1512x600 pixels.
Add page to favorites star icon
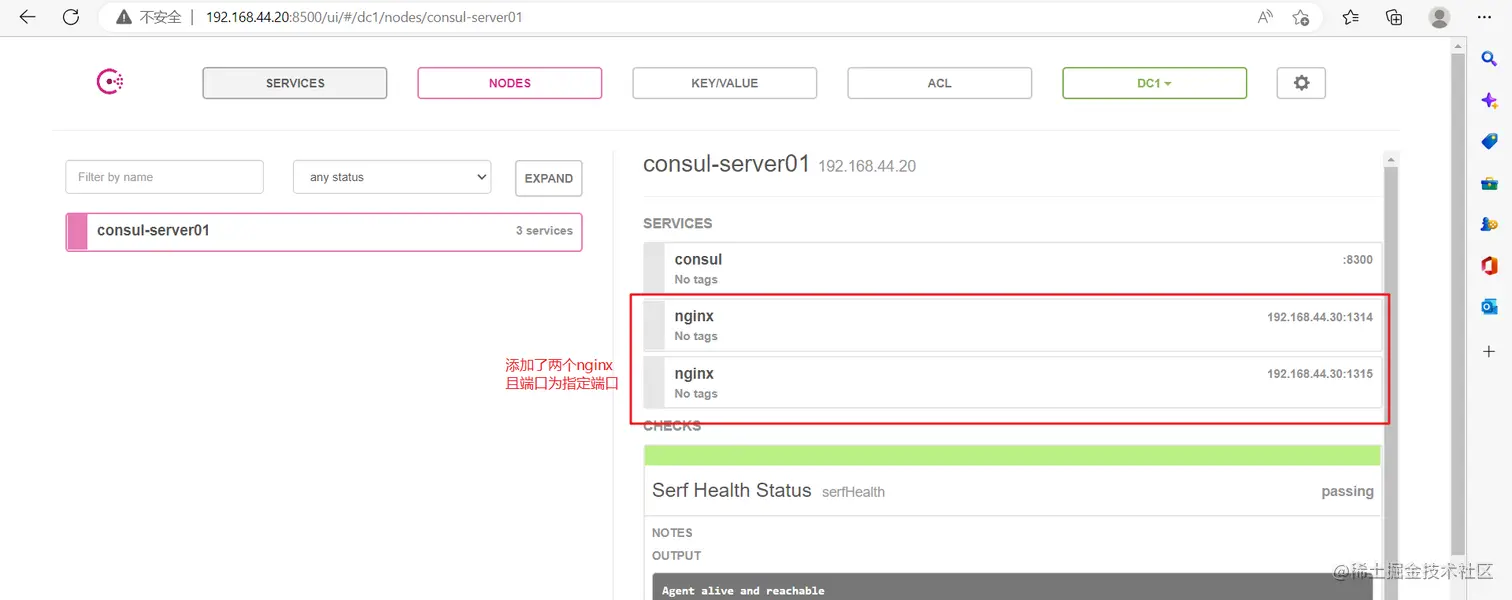coord(1300,17)
